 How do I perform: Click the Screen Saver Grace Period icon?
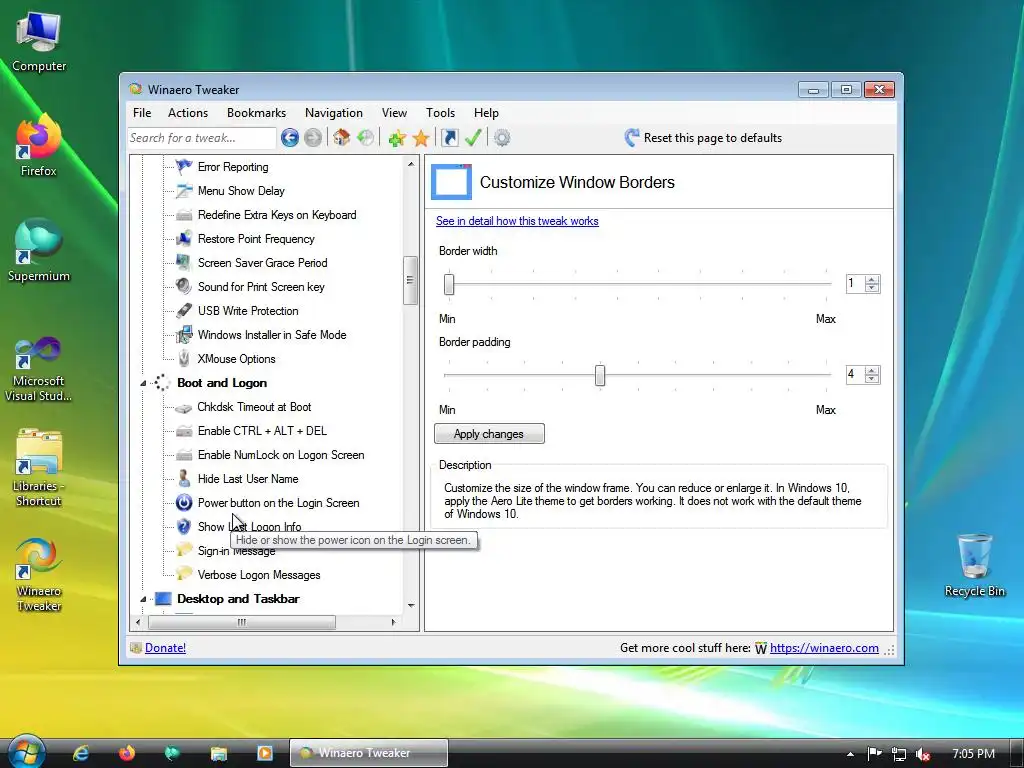(x=184, y=263)
